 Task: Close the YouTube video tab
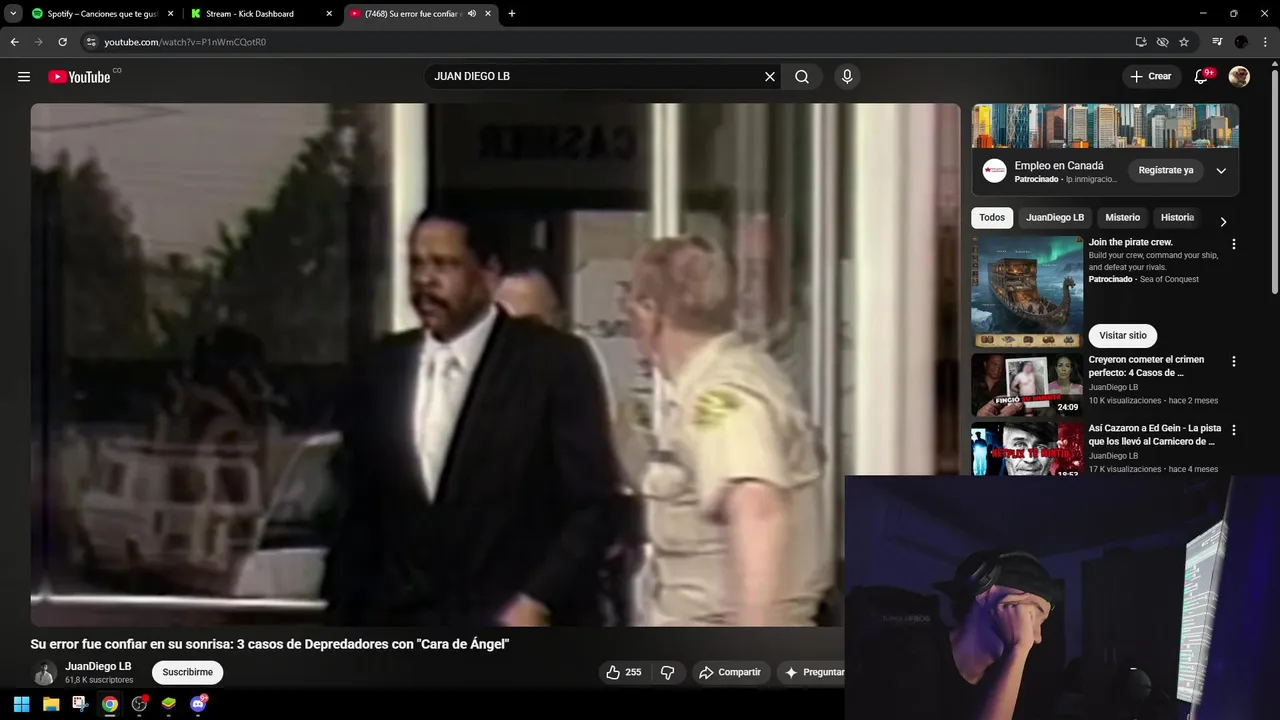point(487,14)
